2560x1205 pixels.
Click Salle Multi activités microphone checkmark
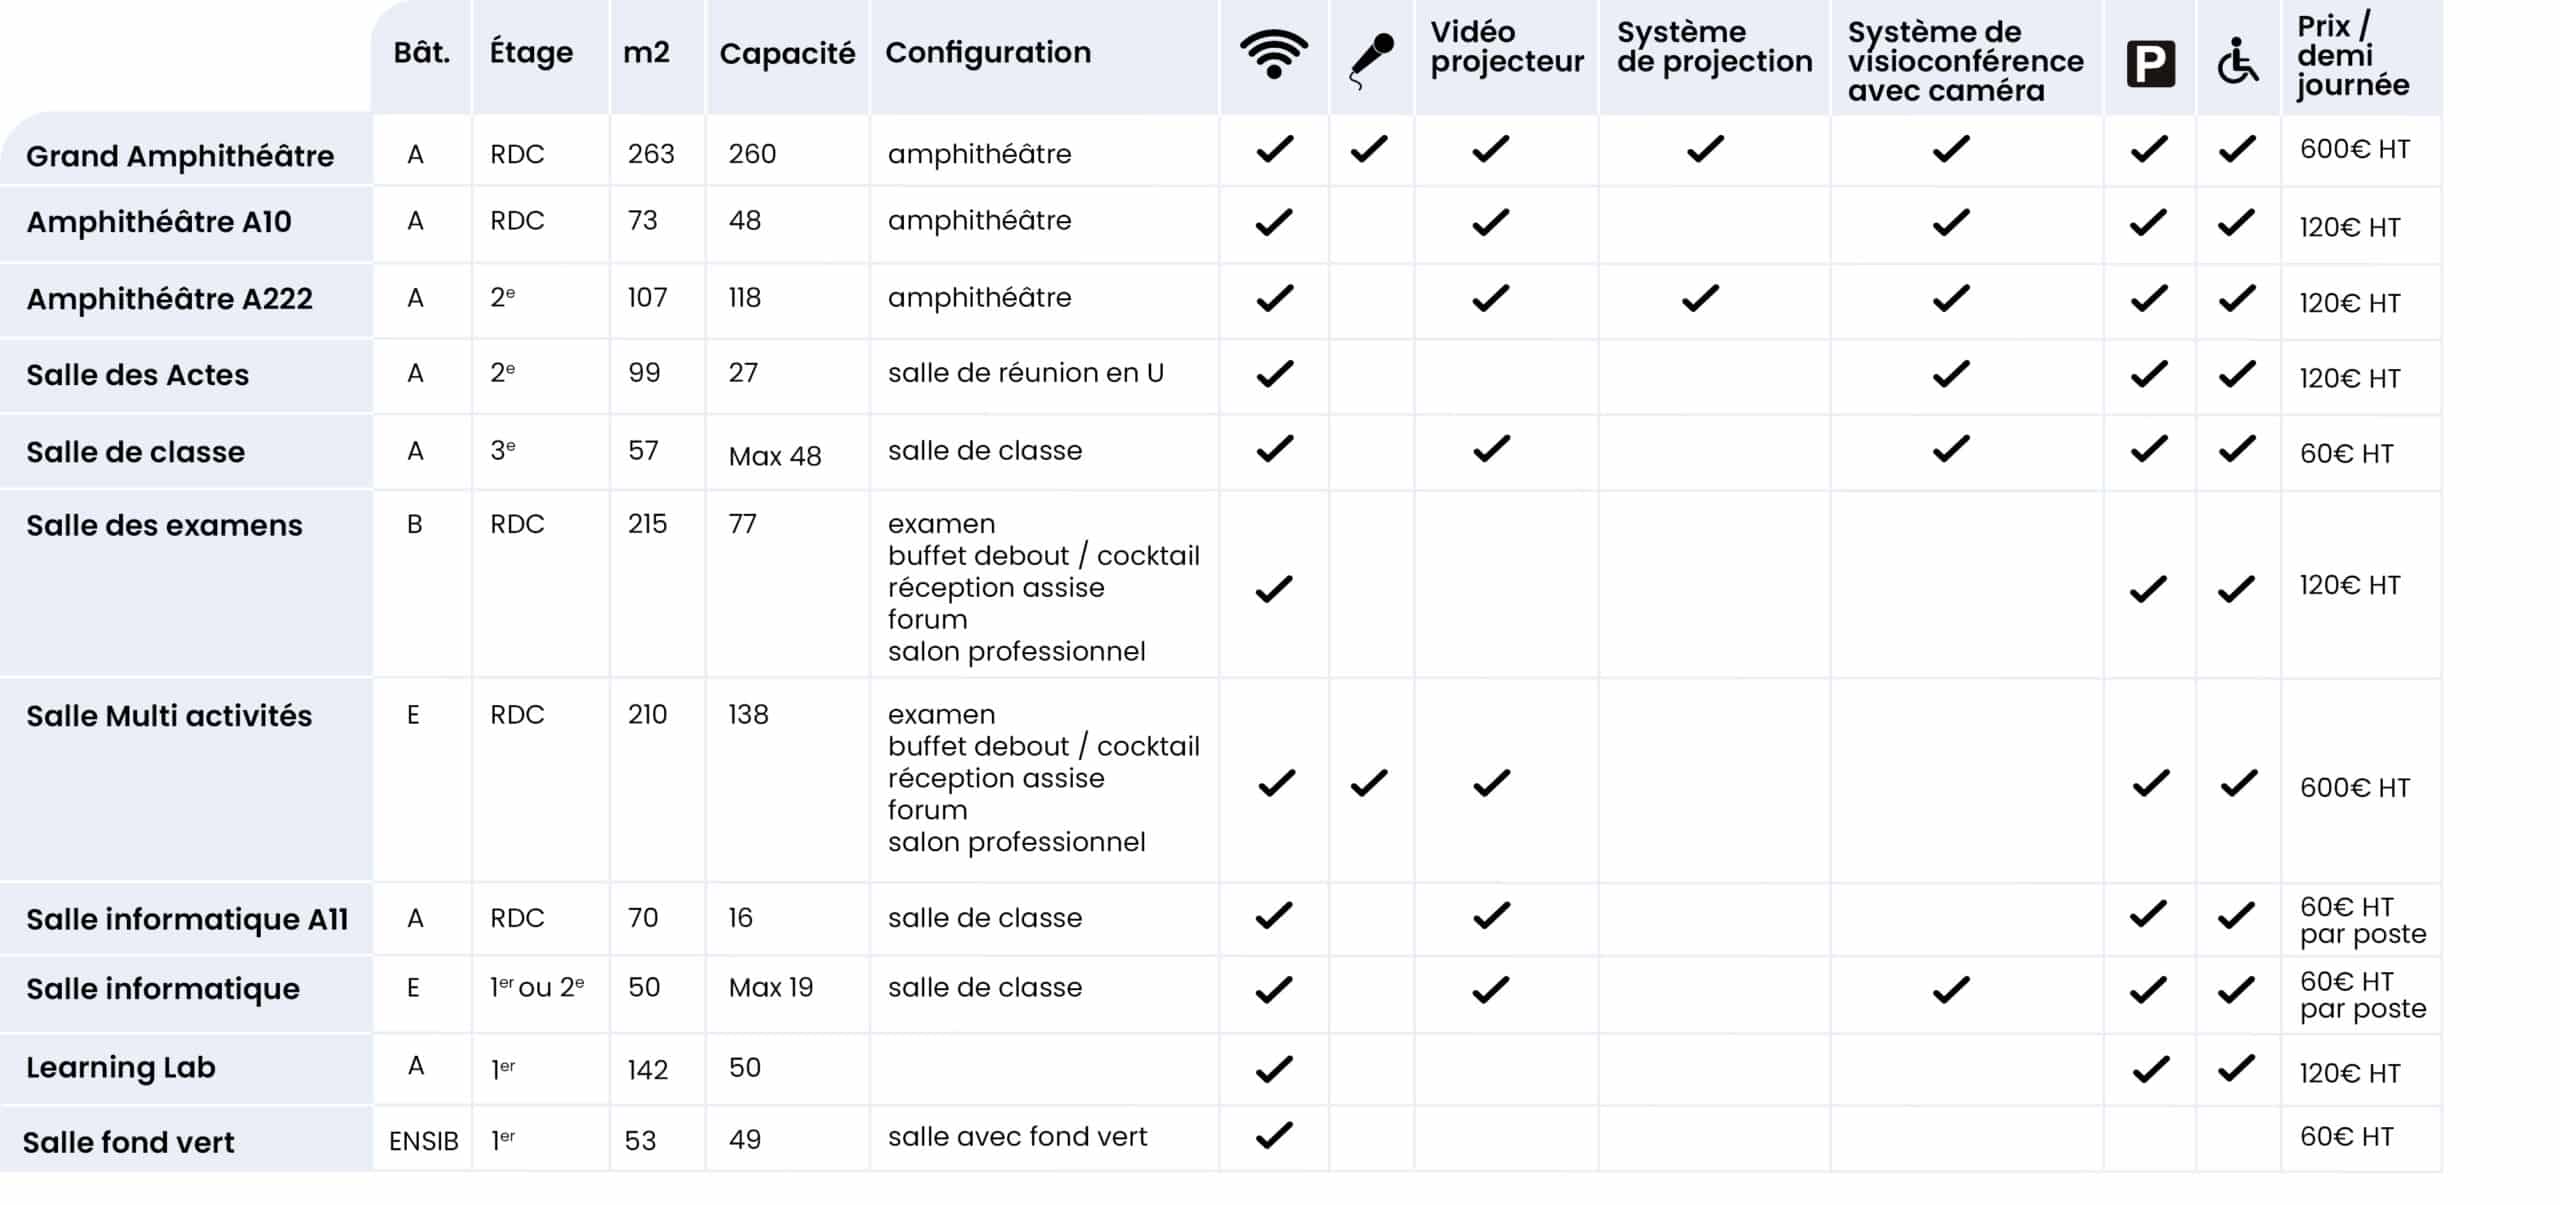coord(1369,783)
